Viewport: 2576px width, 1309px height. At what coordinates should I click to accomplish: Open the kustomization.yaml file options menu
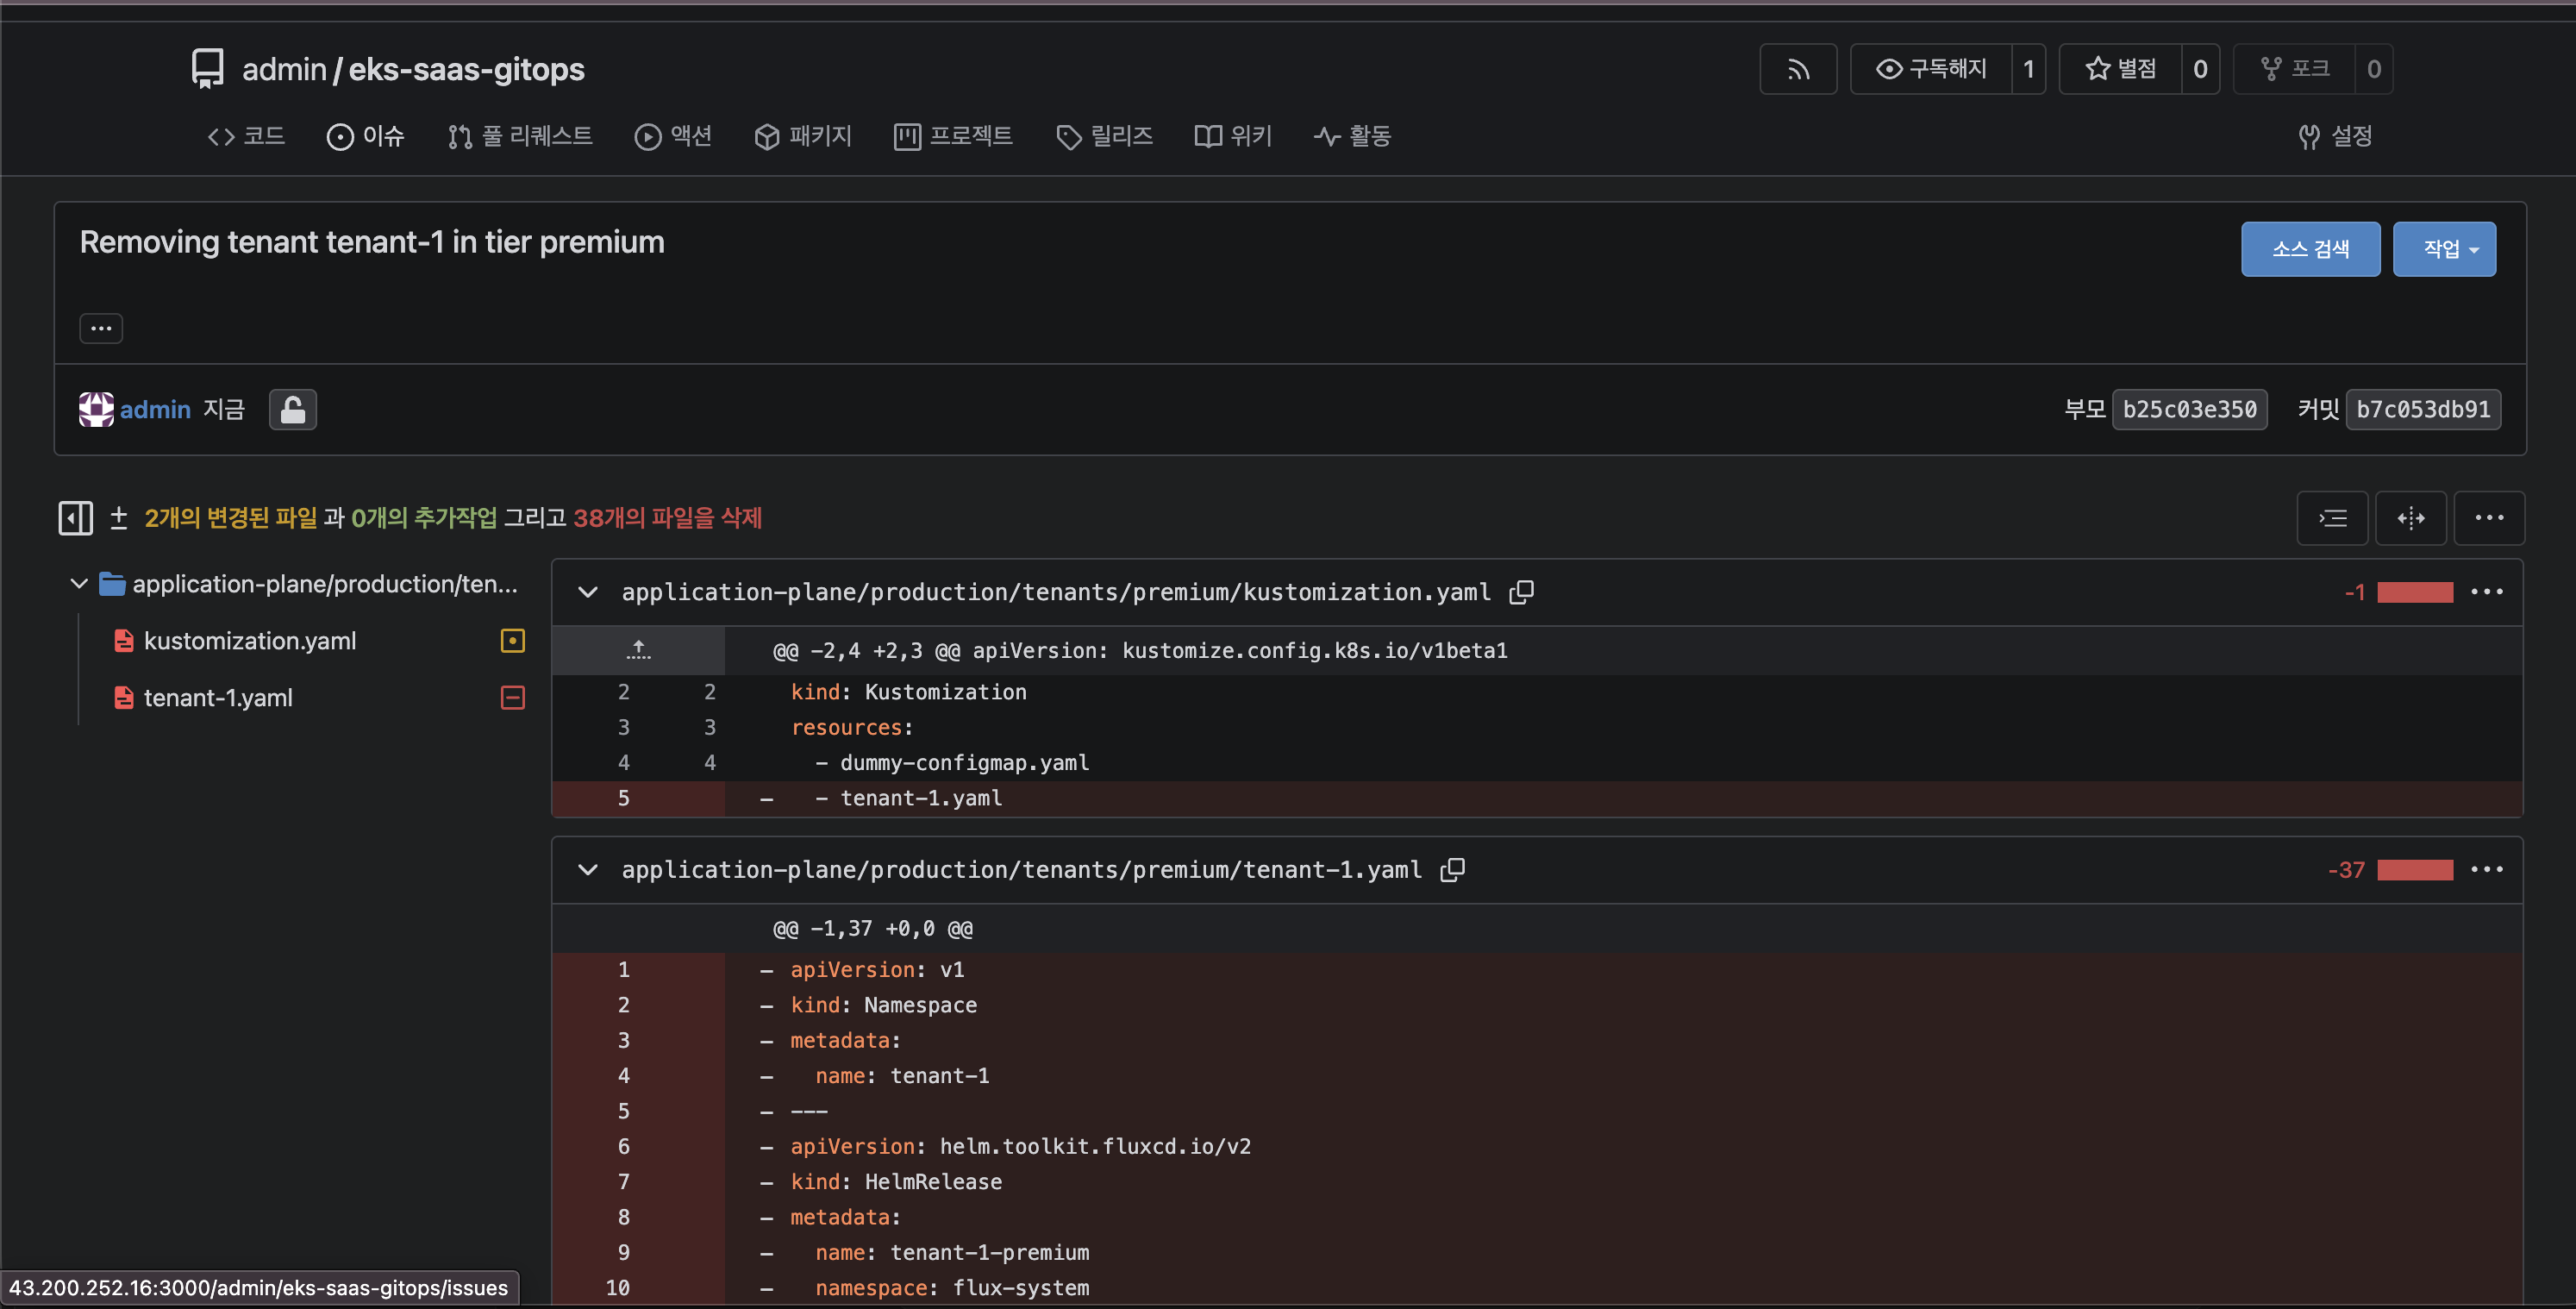2486,592
